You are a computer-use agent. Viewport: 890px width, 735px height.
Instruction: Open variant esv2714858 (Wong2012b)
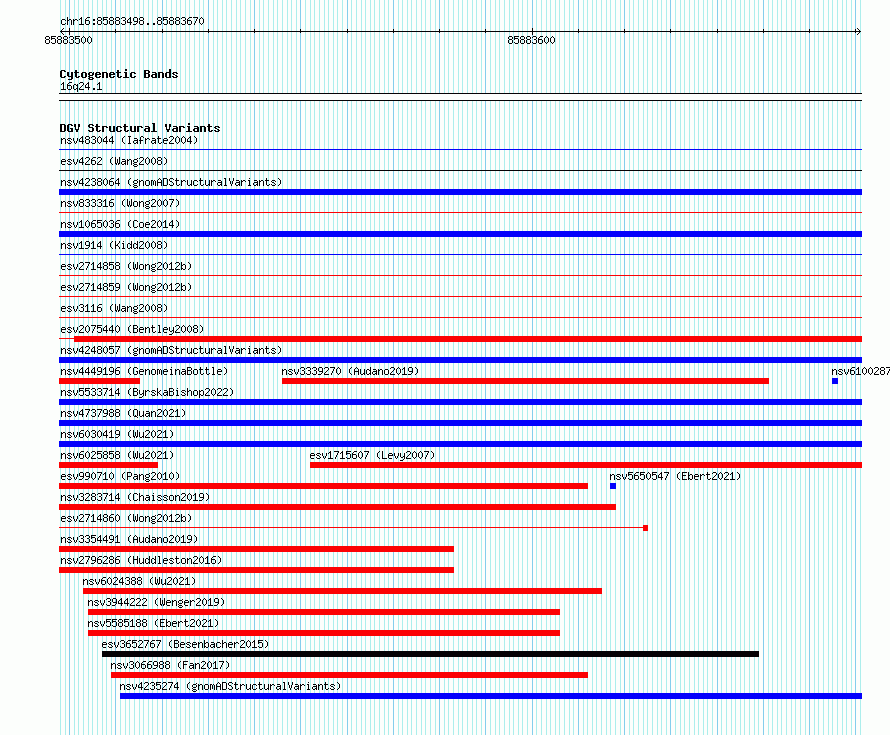pyautogui.click(x=126, y=266)
